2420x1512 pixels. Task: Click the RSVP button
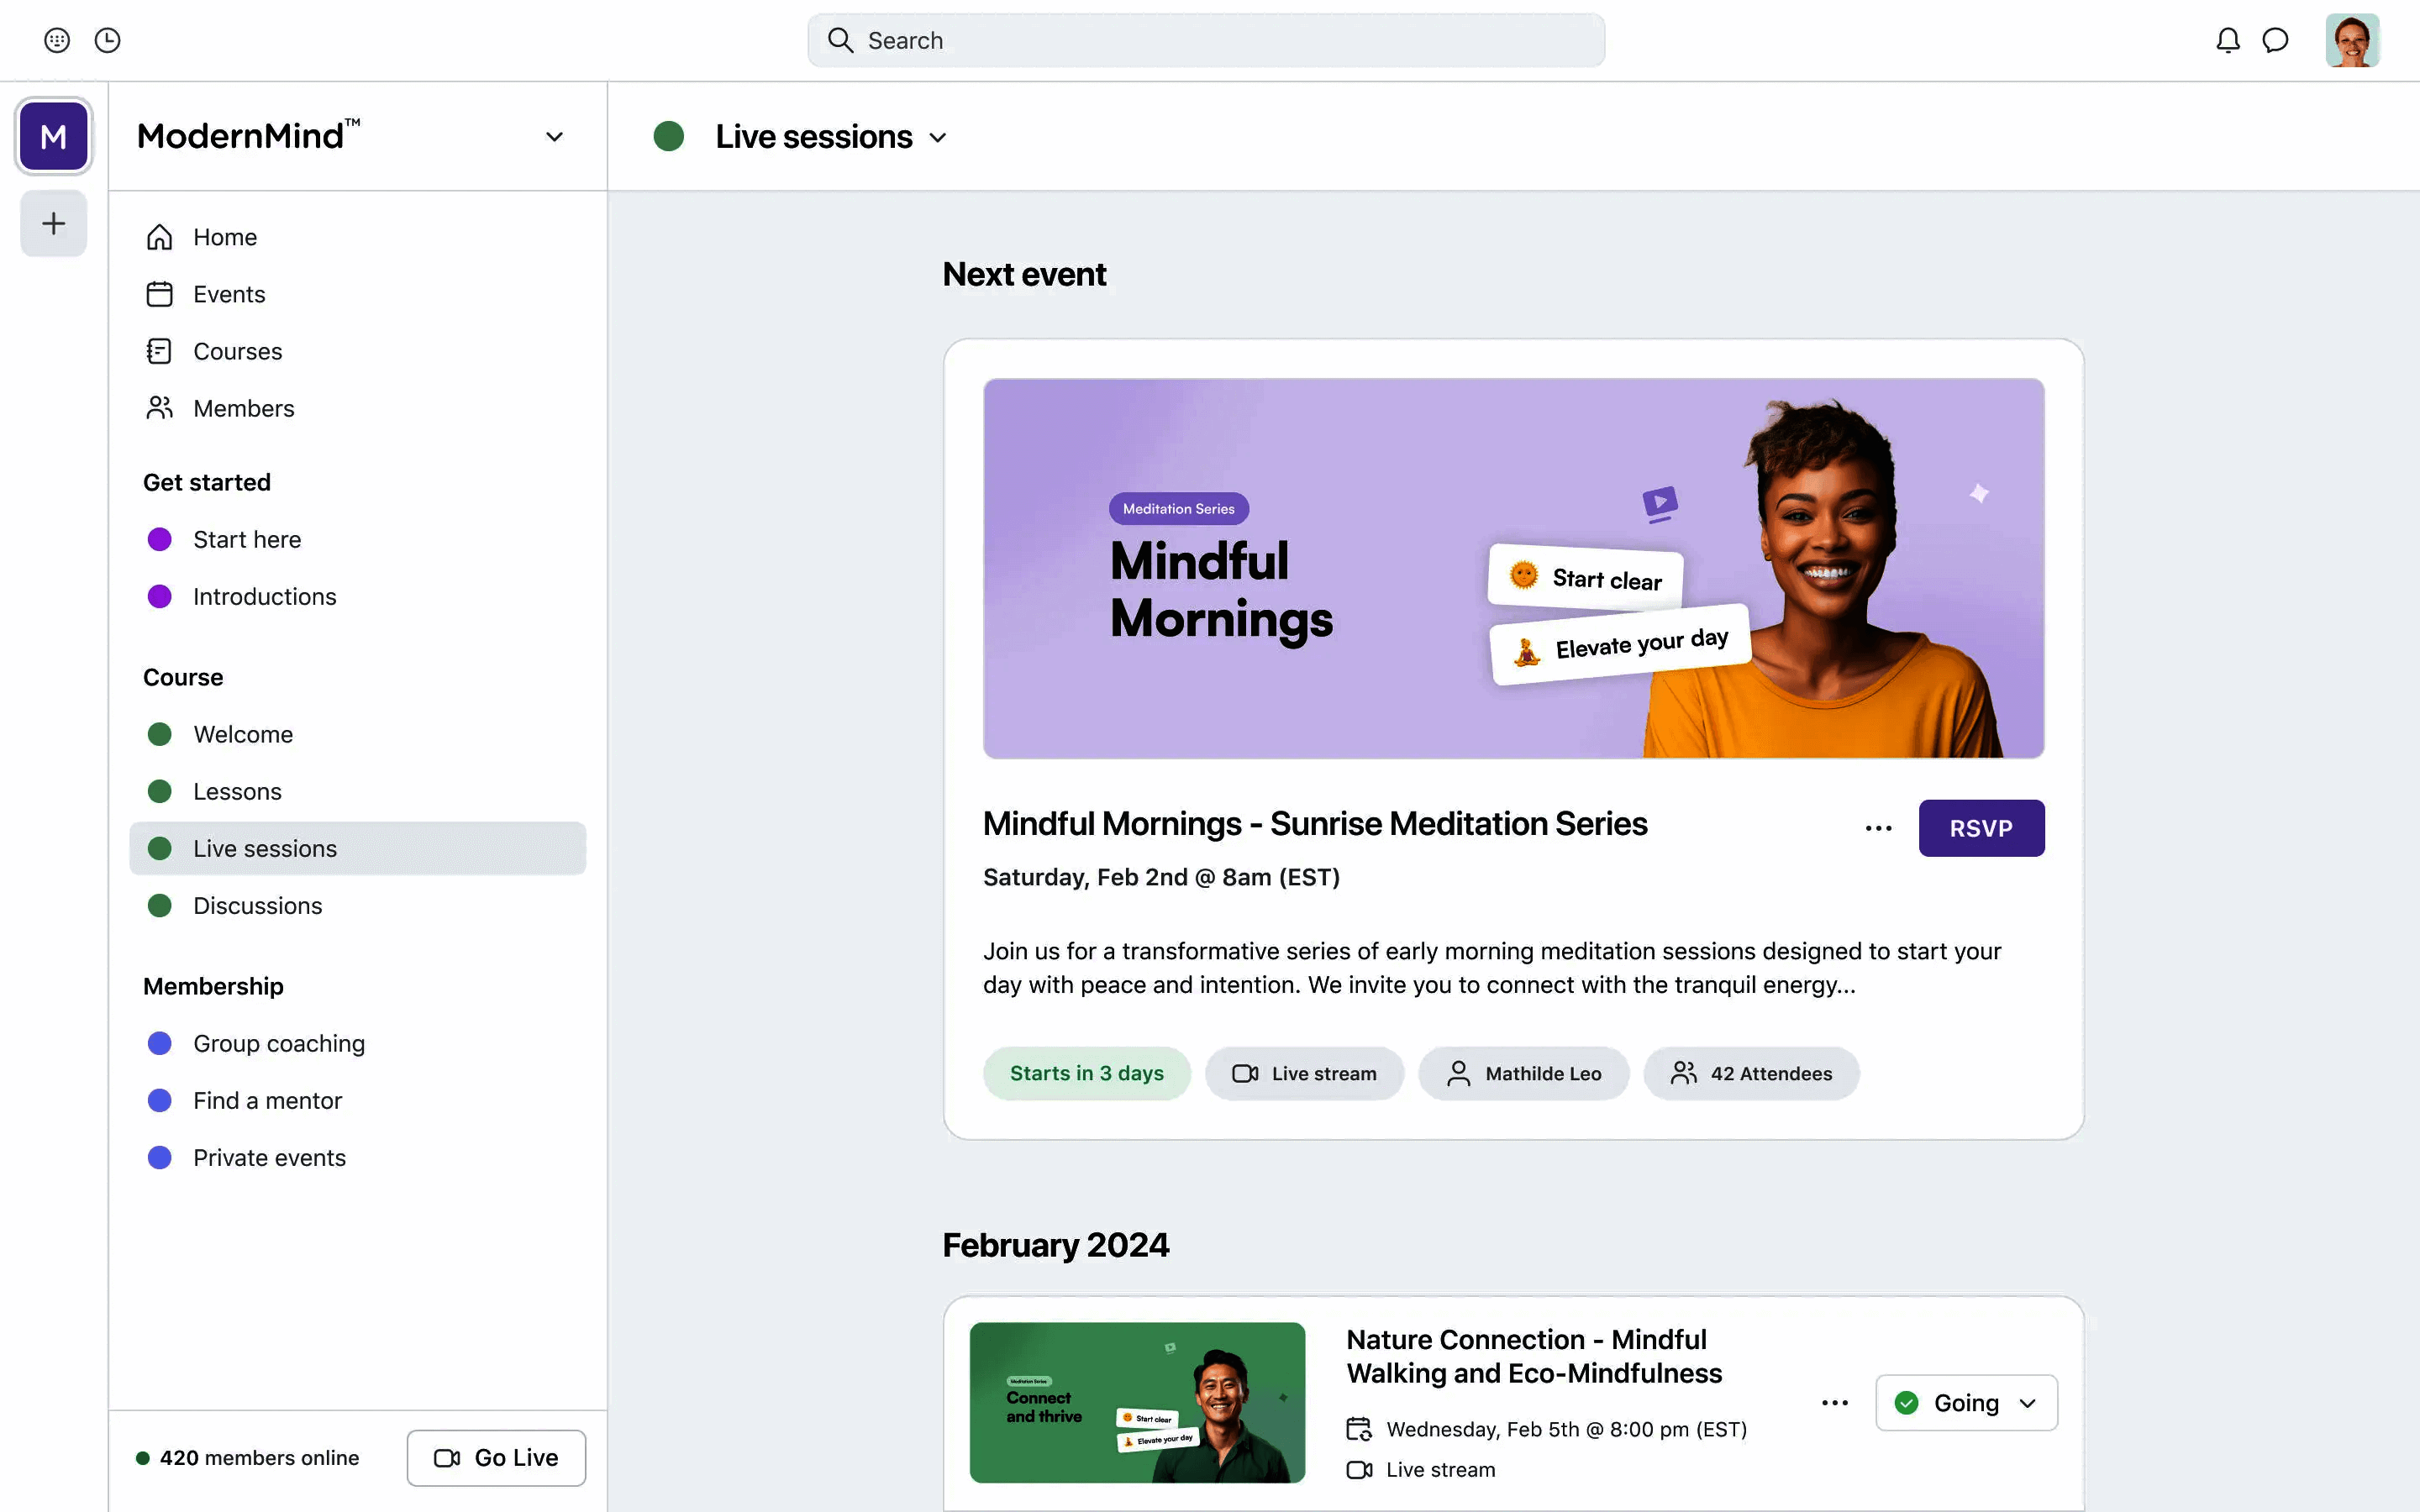pyautogui.click(x=1980, y=828)
